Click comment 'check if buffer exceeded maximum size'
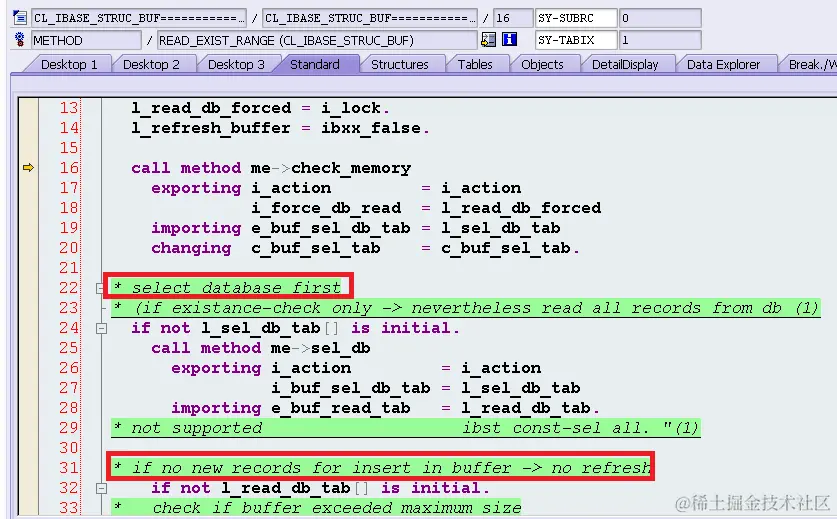 click(336, 508)
